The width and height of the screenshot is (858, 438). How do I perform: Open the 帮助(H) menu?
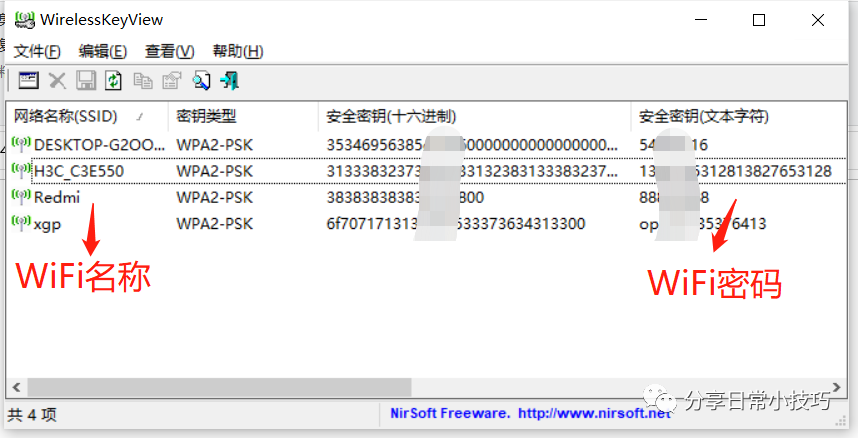[237, 51]
